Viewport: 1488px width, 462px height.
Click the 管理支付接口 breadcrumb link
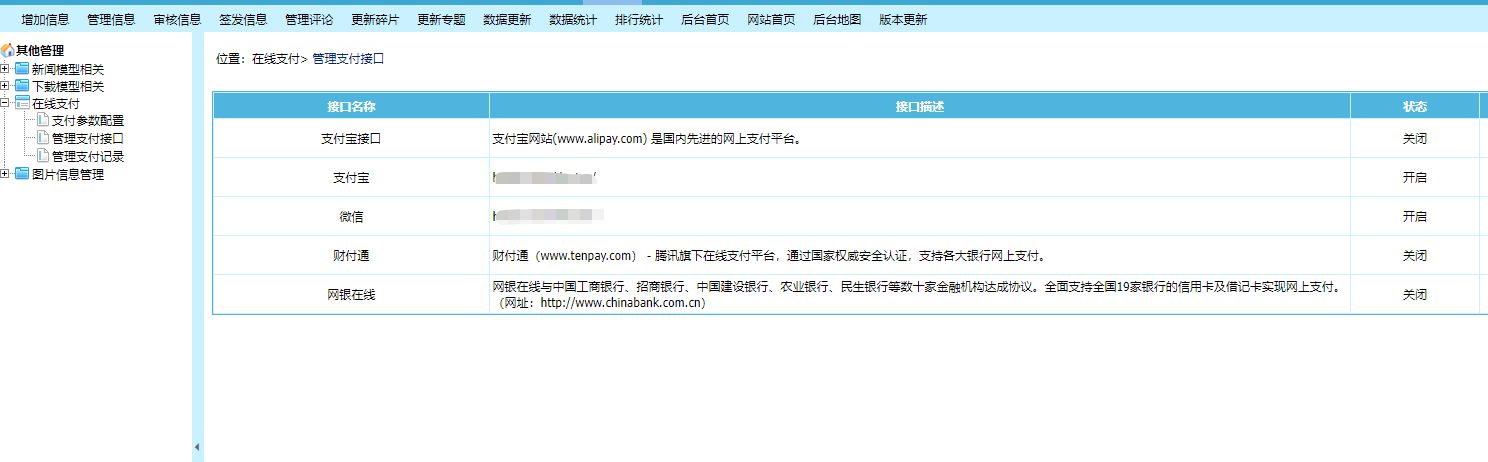point(348,59)
